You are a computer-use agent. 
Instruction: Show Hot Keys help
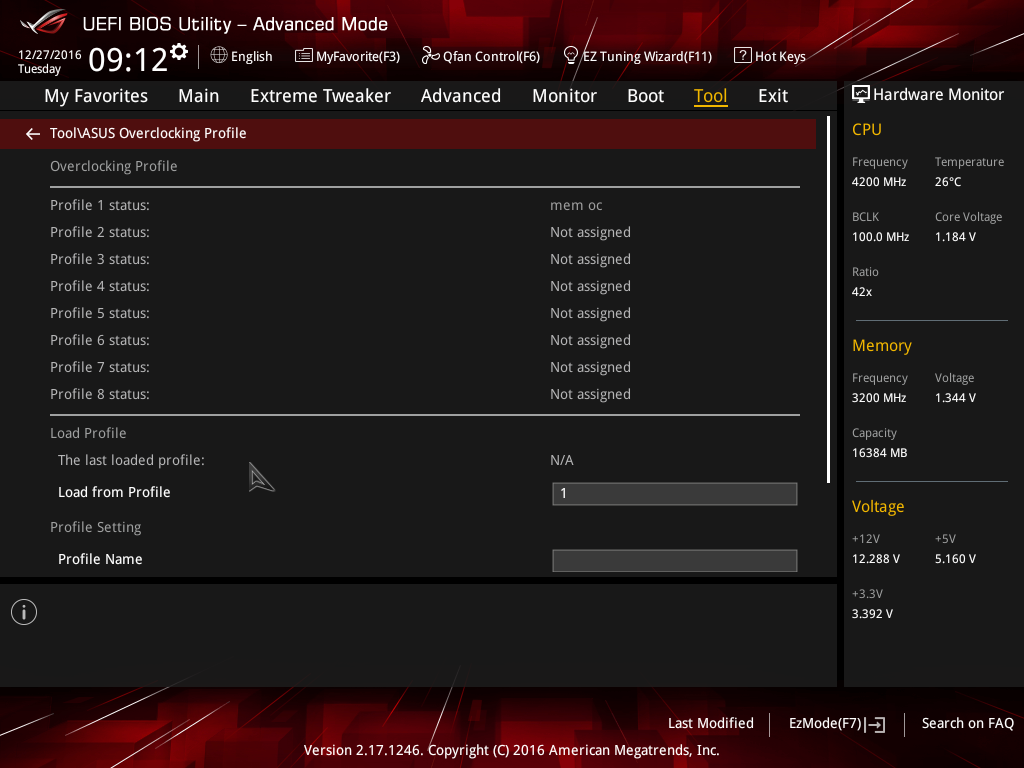[780, 57]
